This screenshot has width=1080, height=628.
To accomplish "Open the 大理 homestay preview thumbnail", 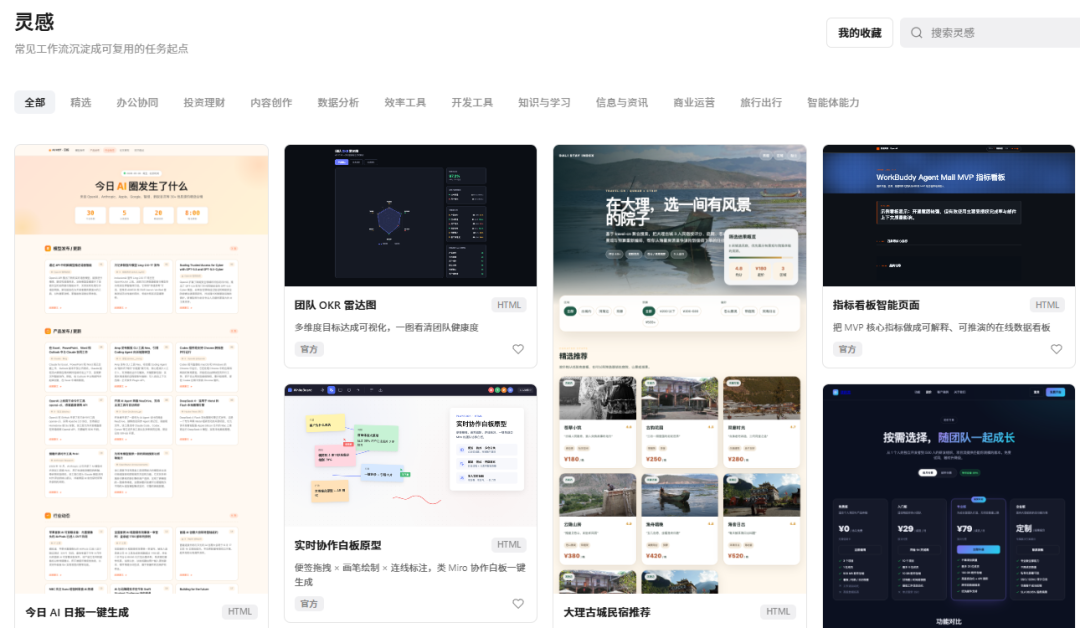I will 679,369.
